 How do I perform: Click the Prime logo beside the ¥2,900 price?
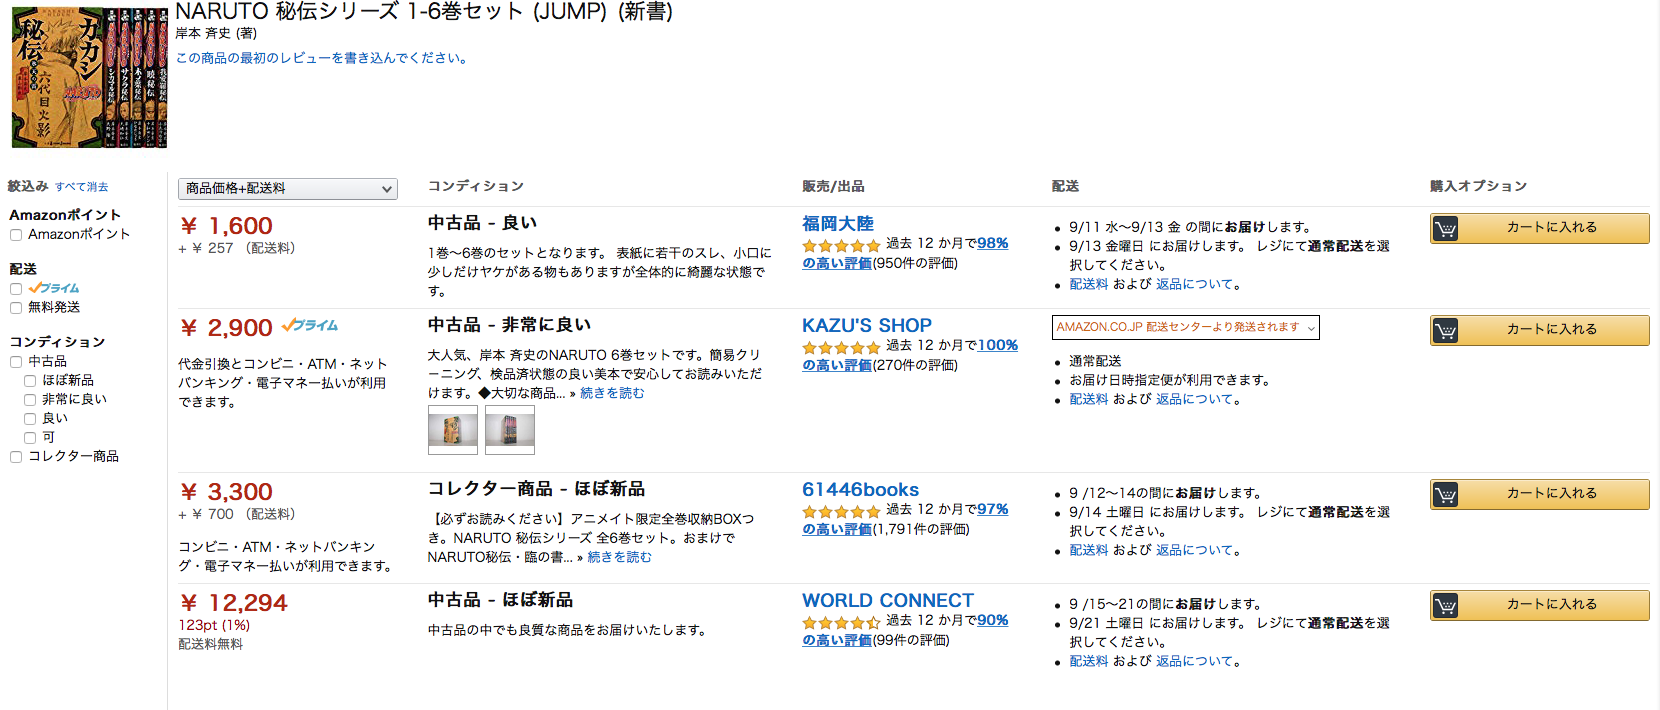(310, 326)
